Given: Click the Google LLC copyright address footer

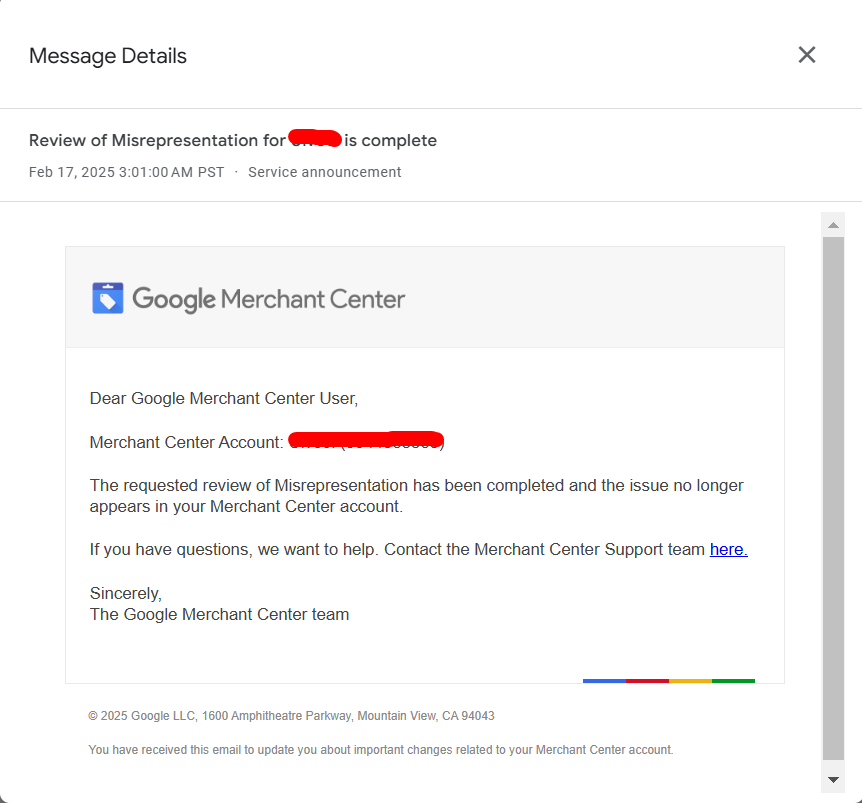Looking at the screenshot, I should 291,716.
